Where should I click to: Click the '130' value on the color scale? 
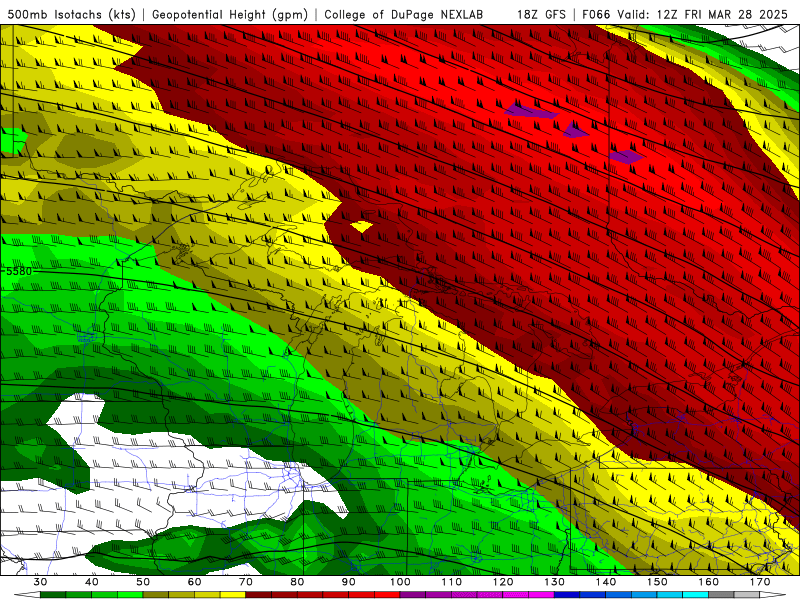(x=554, y=582)
